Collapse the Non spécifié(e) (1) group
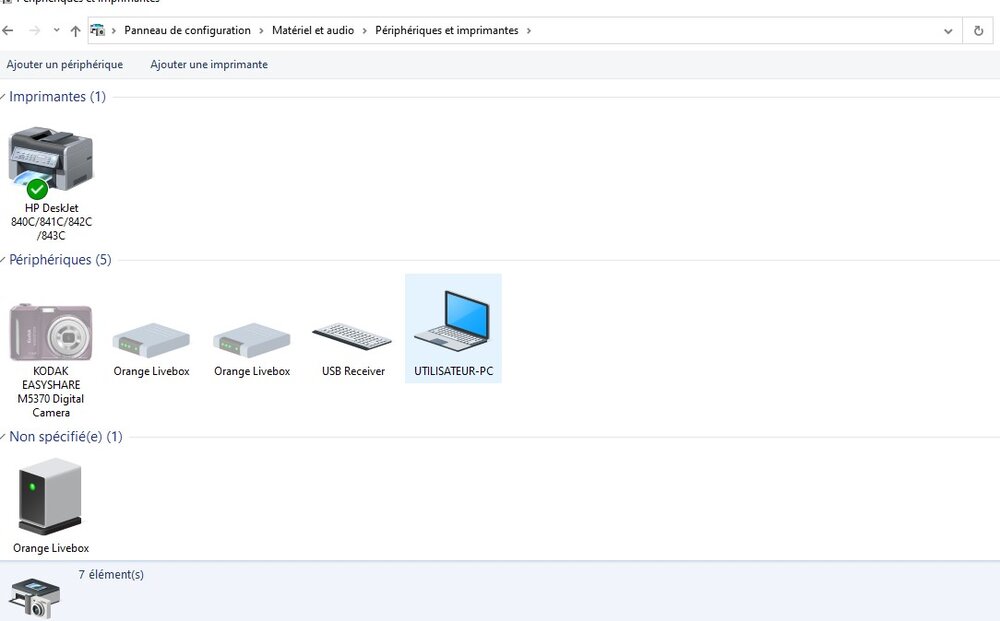The width and height of the screenshot is (1000, 621). 3,437
